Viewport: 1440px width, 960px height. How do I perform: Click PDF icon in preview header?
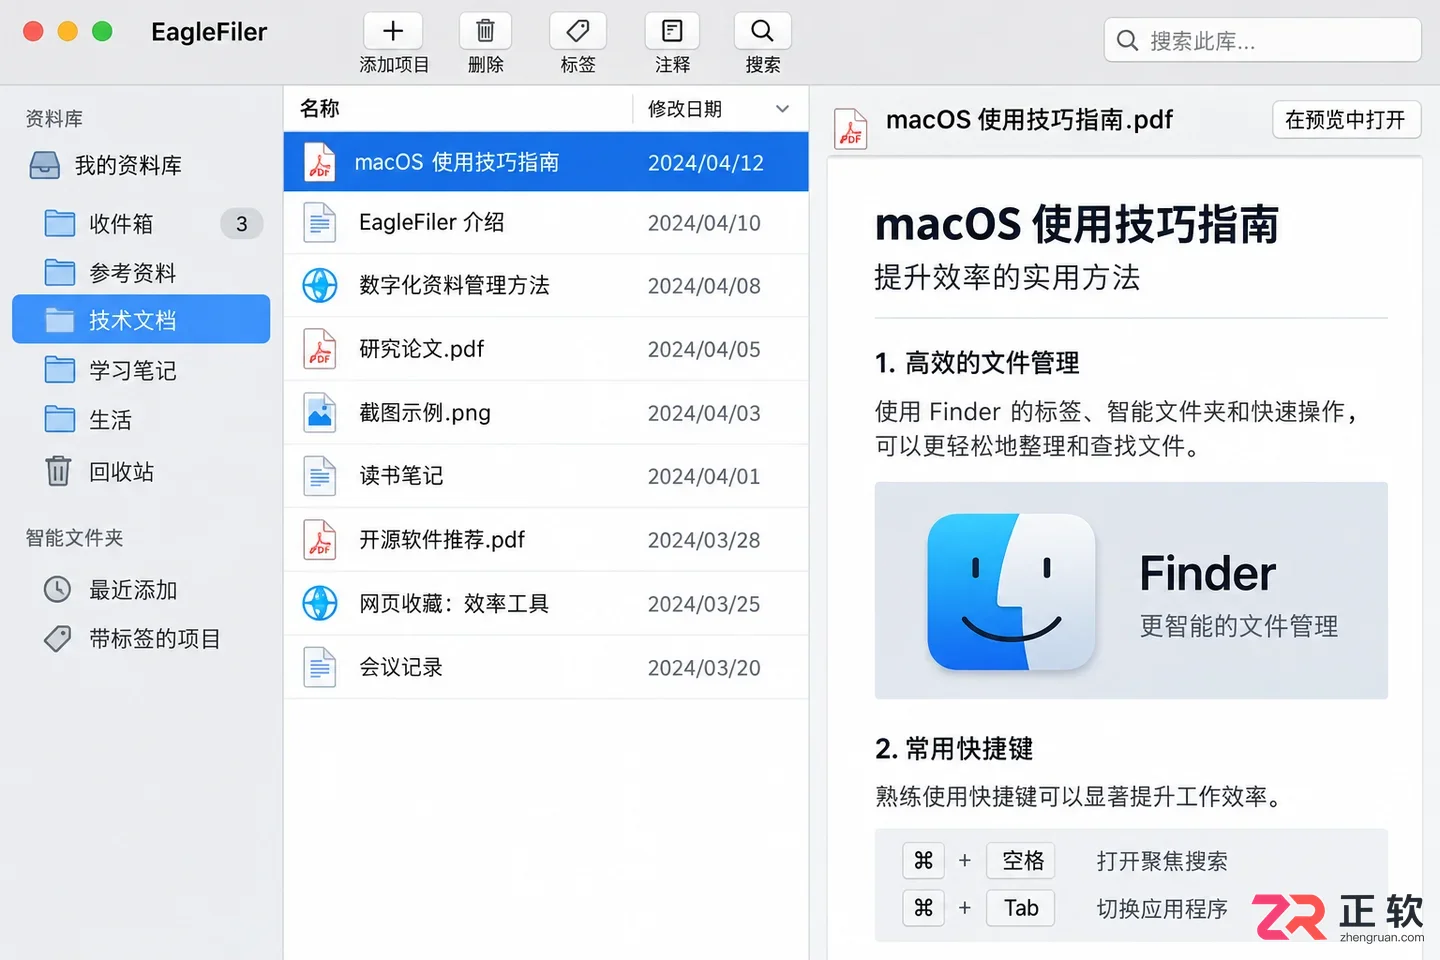point(851,128)
